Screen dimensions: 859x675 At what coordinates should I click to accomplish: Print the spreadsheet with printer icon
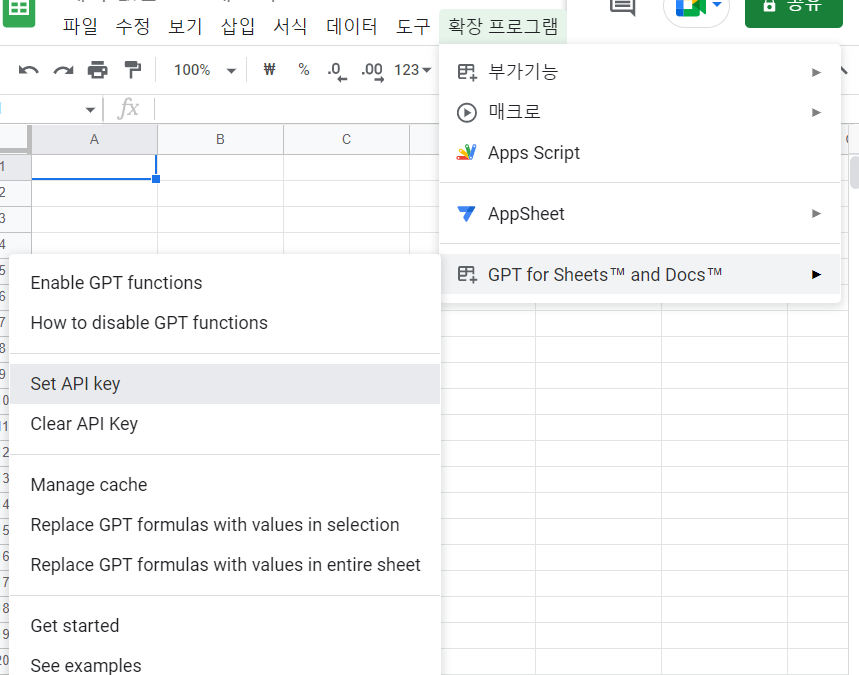(98, 70)
